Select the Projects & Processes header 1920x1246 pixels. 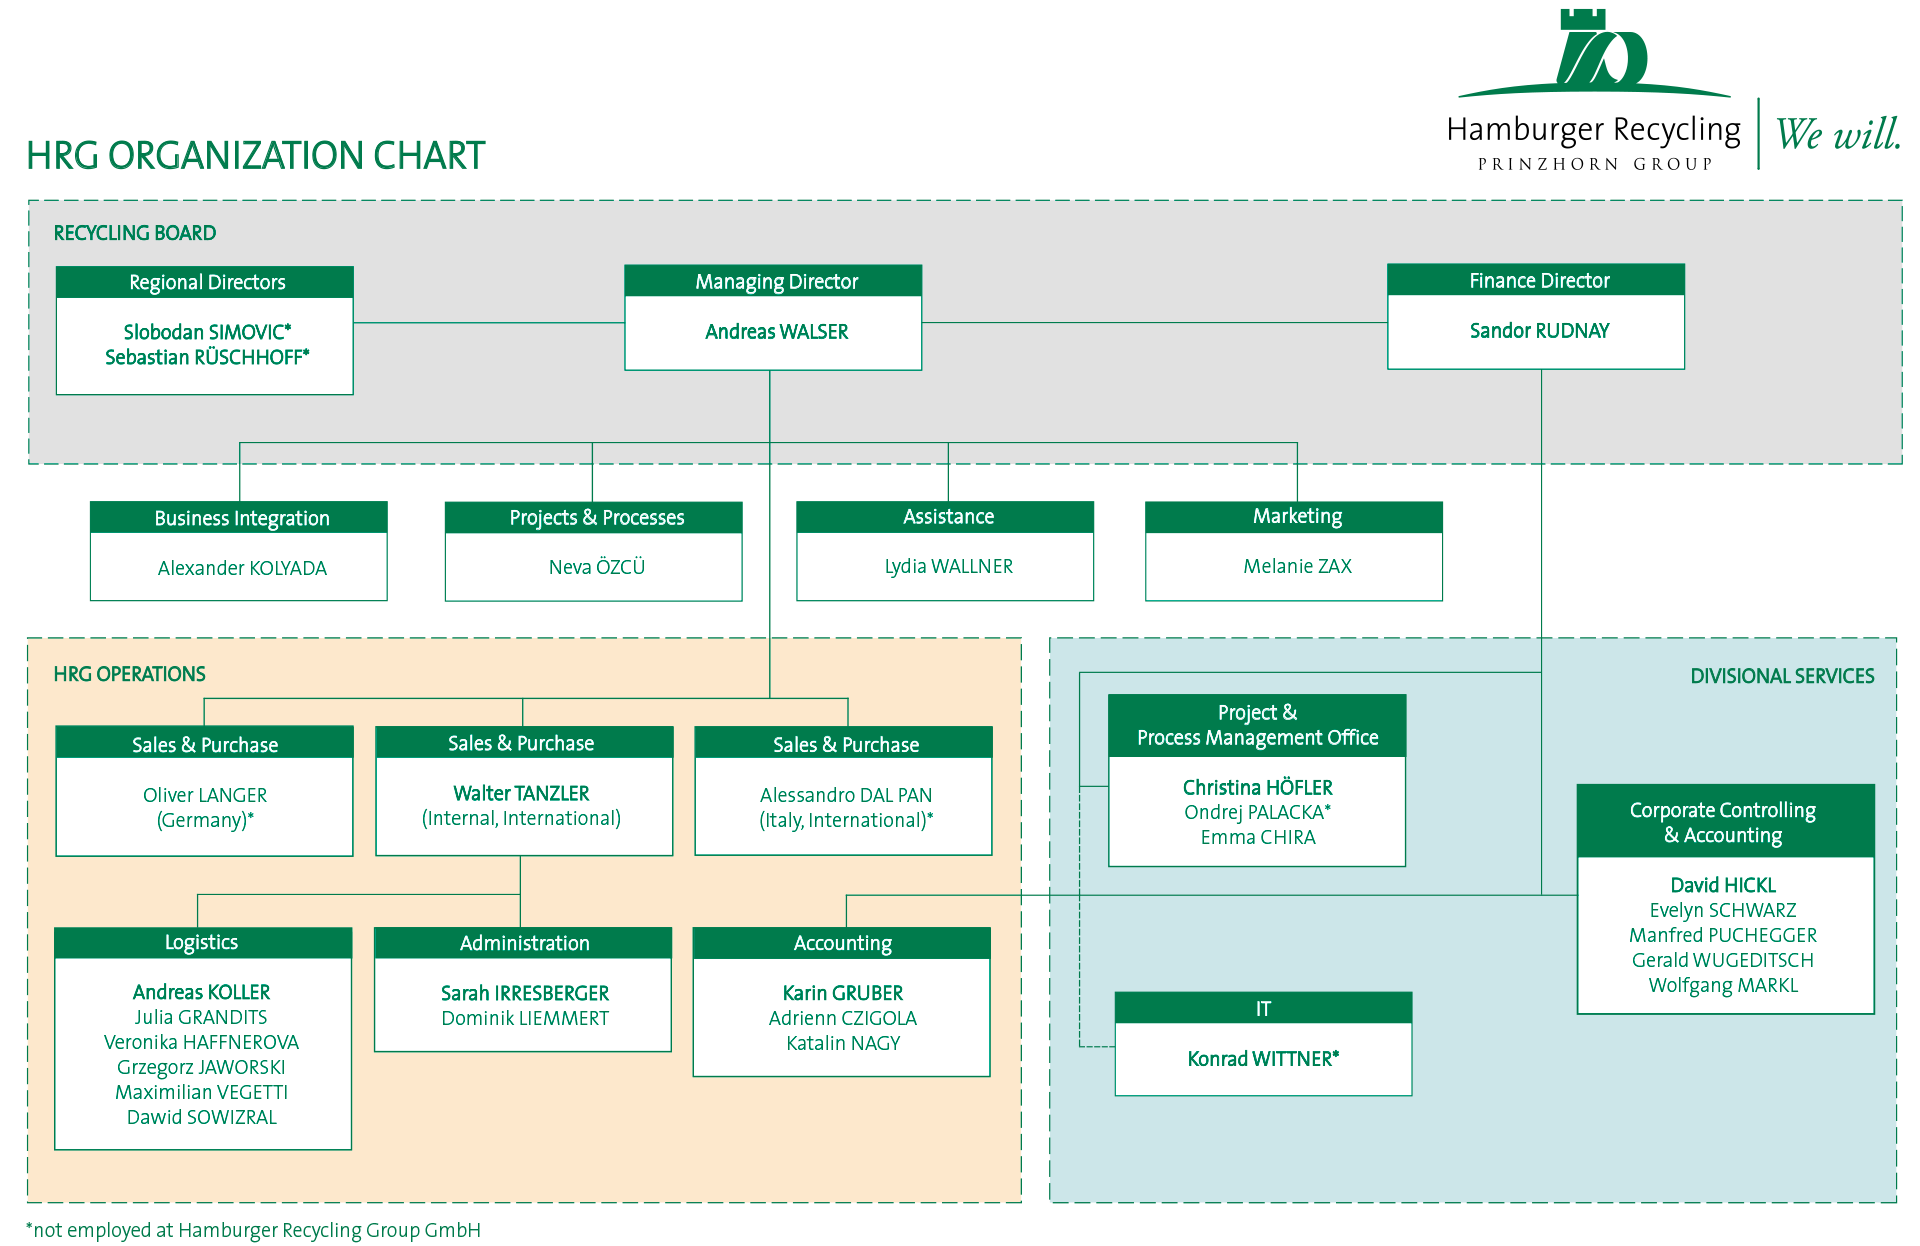click(x=594, y=517)
